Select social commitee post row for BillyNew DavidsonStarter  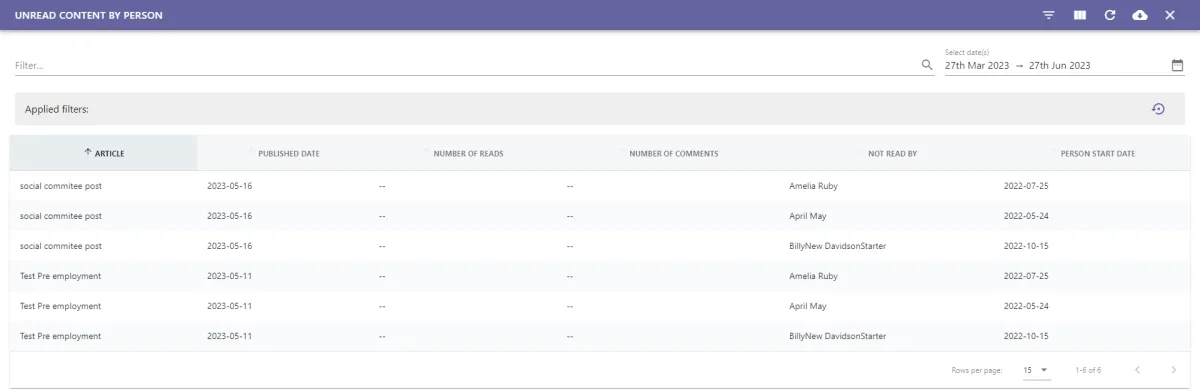(x=600, y=246)
